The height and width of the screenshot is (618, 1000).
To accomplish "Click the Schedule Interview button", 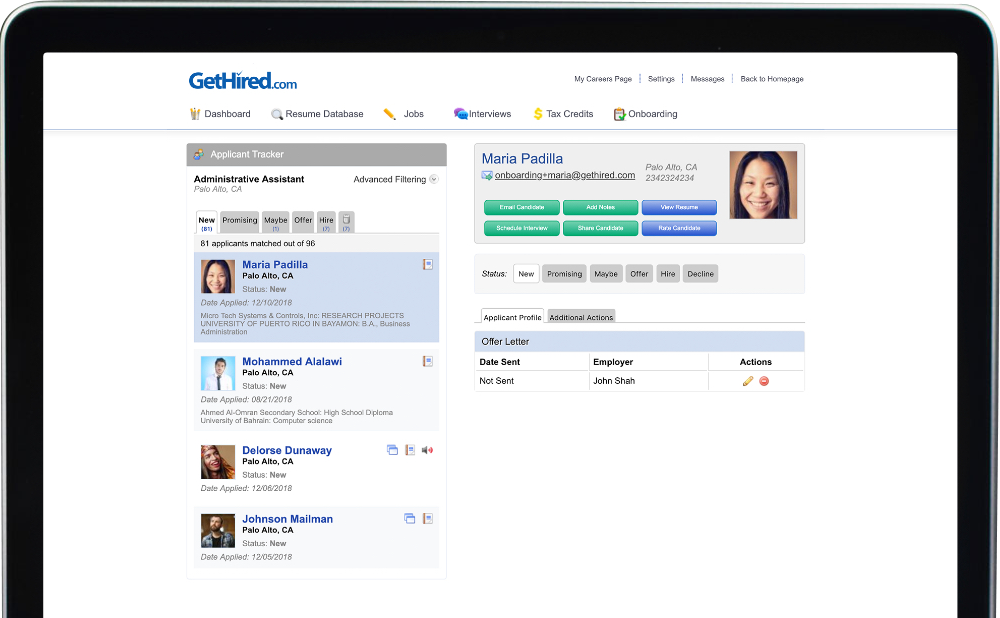I will tap(521, 228).
